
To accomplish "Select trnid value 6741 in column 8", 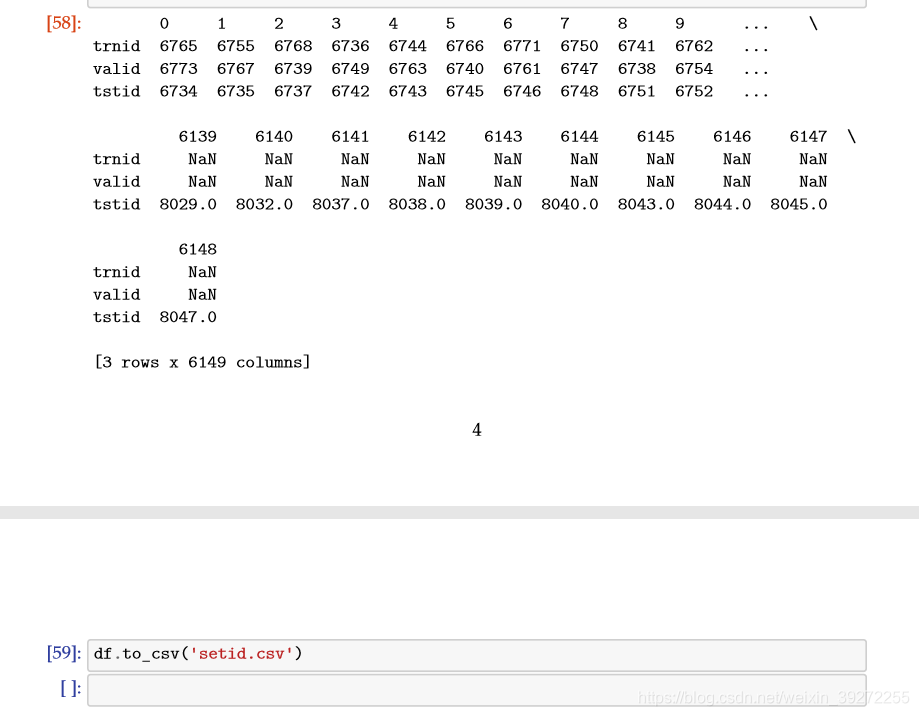I will (x=637, y=46).
